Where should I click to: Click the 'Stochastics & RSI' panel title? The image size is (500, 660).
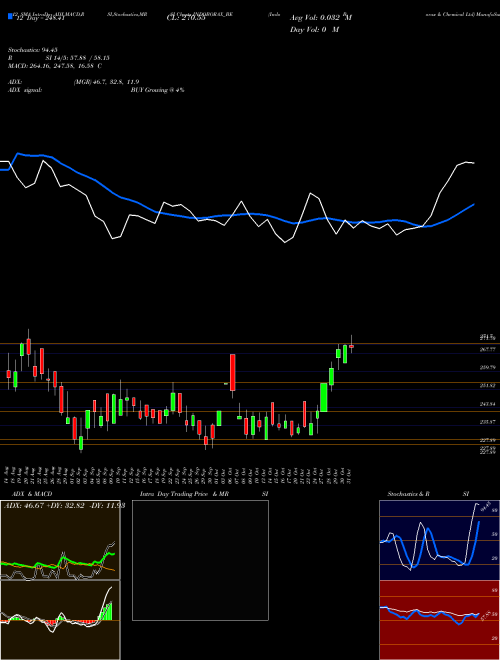pos(428,494)
